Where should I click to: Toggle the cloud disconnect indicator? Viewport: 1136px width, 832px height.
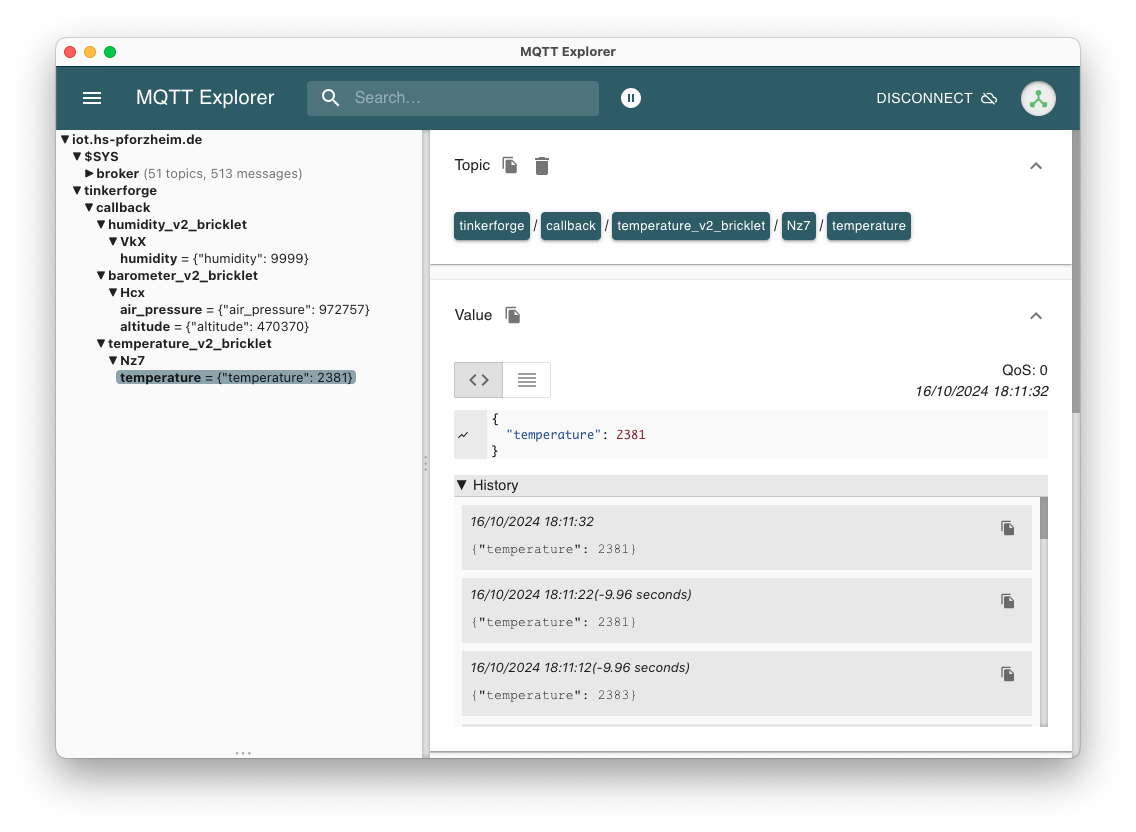[989, 98]
